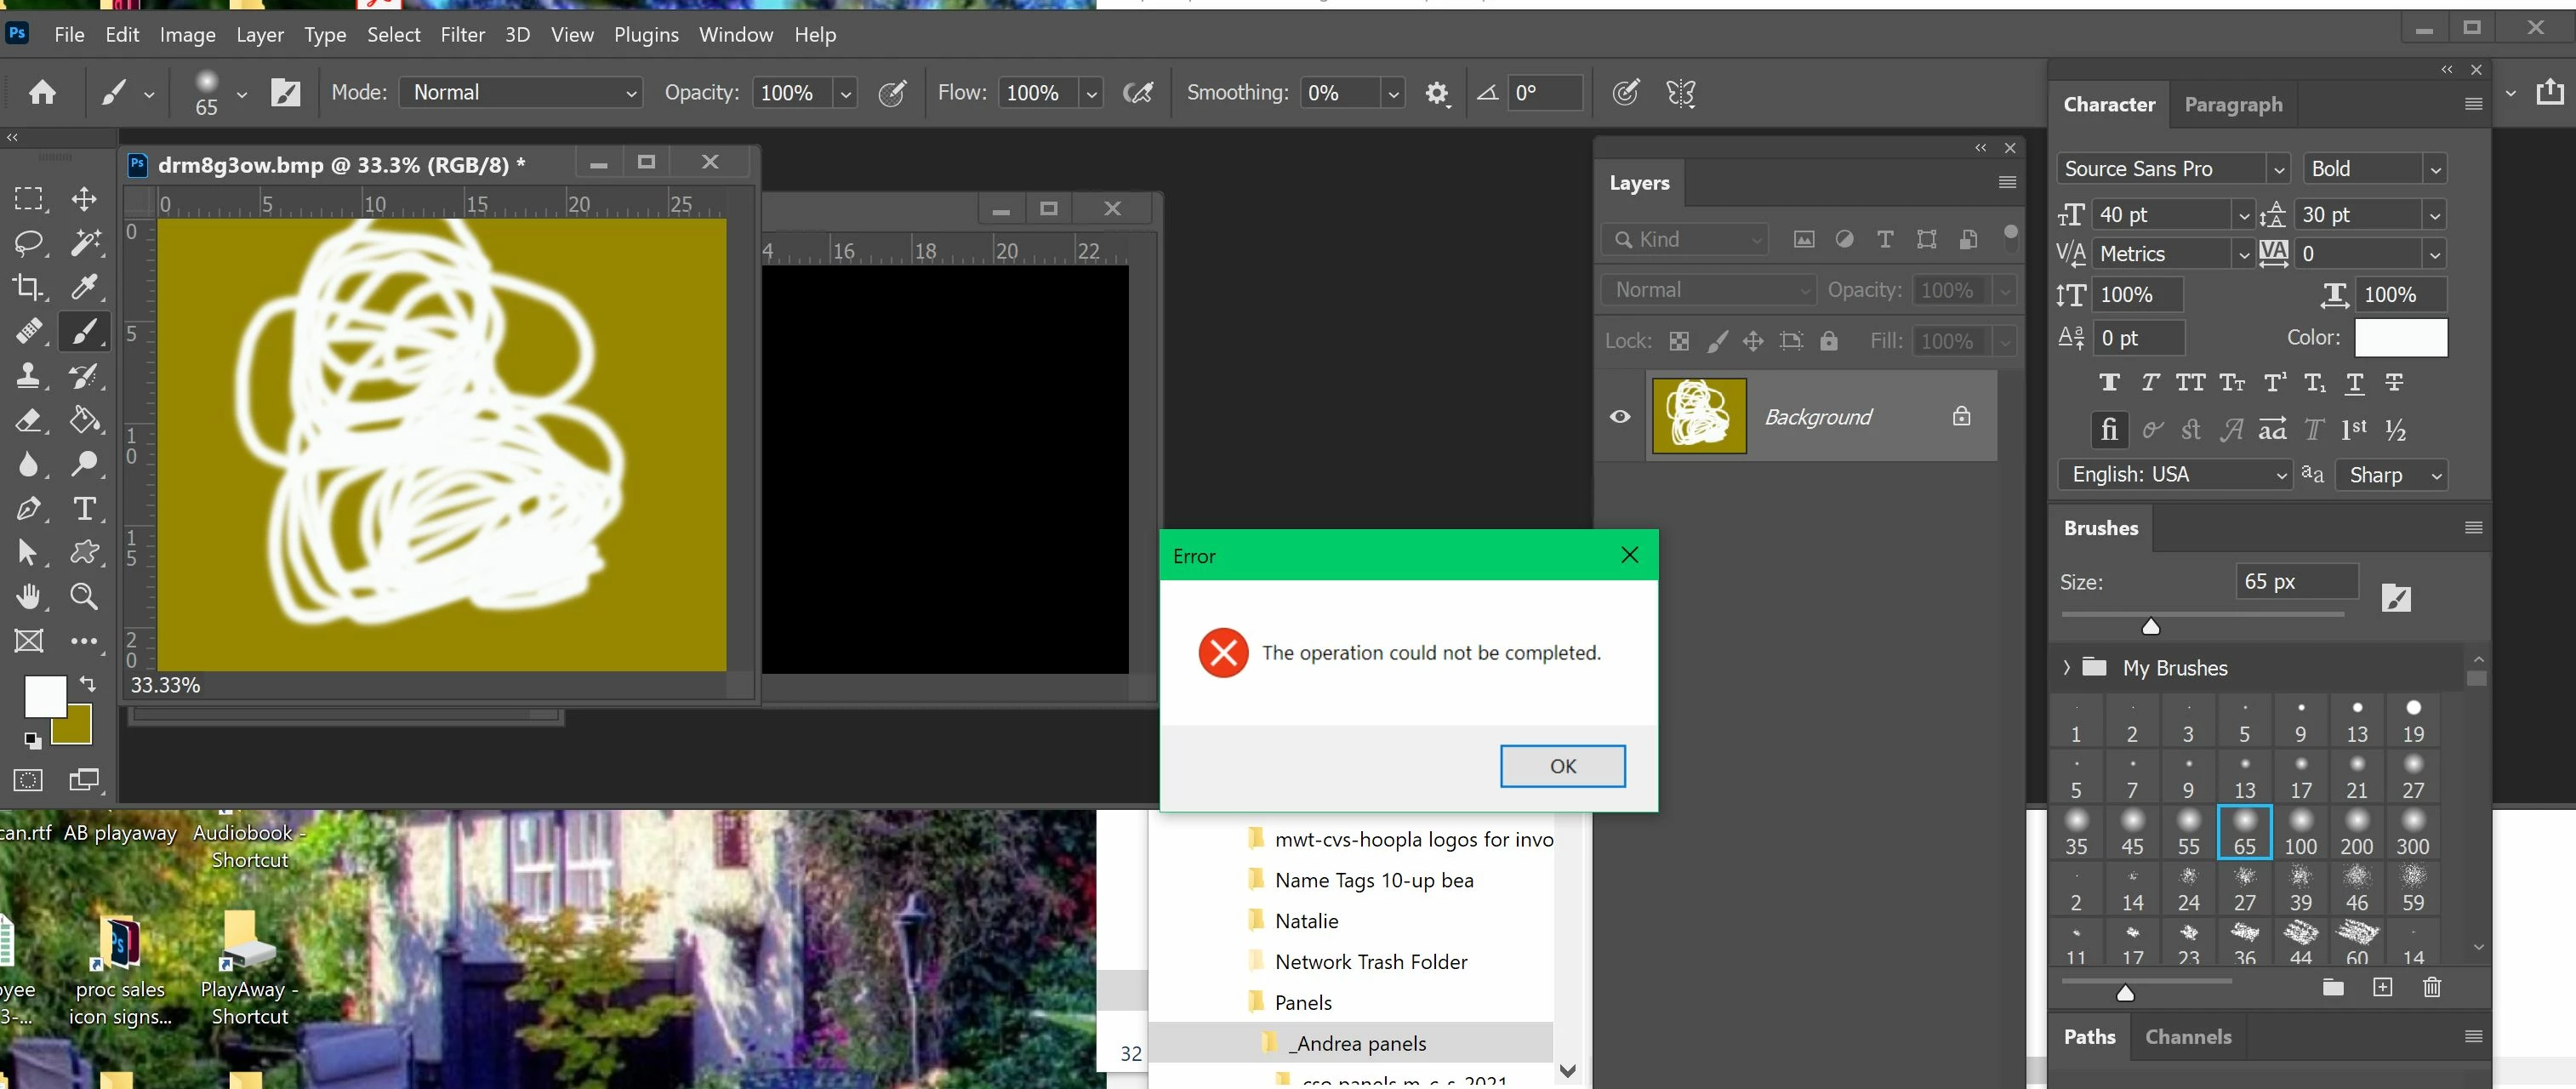The image size is (2576, 1089).
Task: Switch to the Channels tab
Action: (x=2188, y=1037)
